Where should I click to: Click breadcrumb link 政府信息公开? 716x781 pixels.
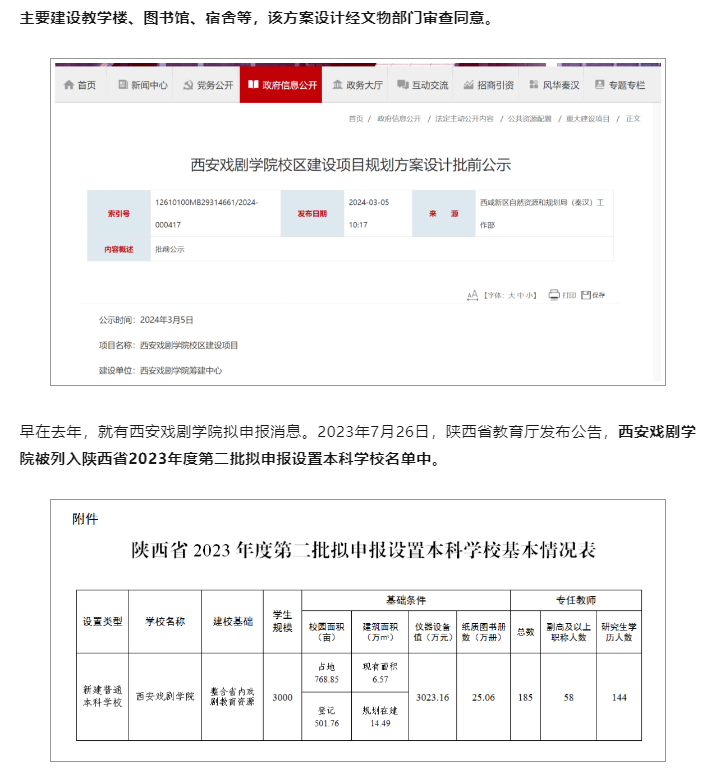pos(399,119)
